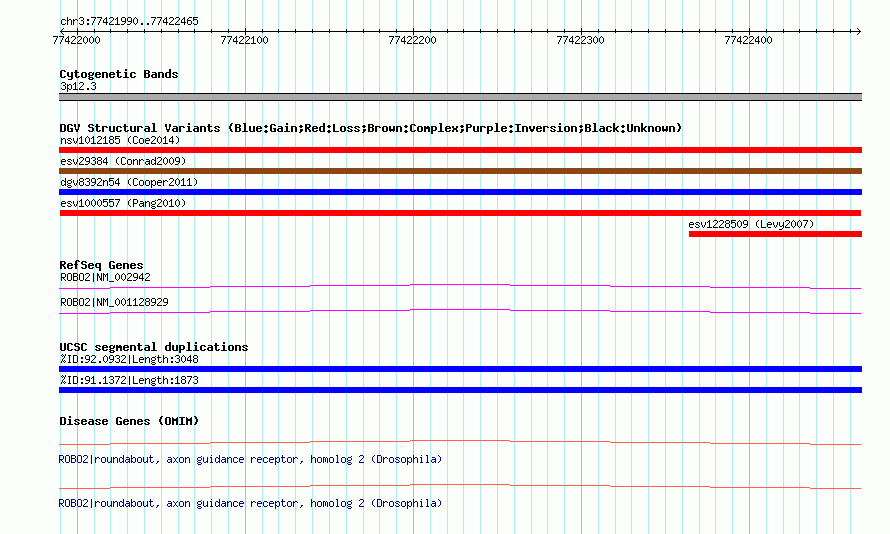Open ROBO2|NM_002942 transcript label
Screen dimensions: 890x534
[x=106, y=277]
